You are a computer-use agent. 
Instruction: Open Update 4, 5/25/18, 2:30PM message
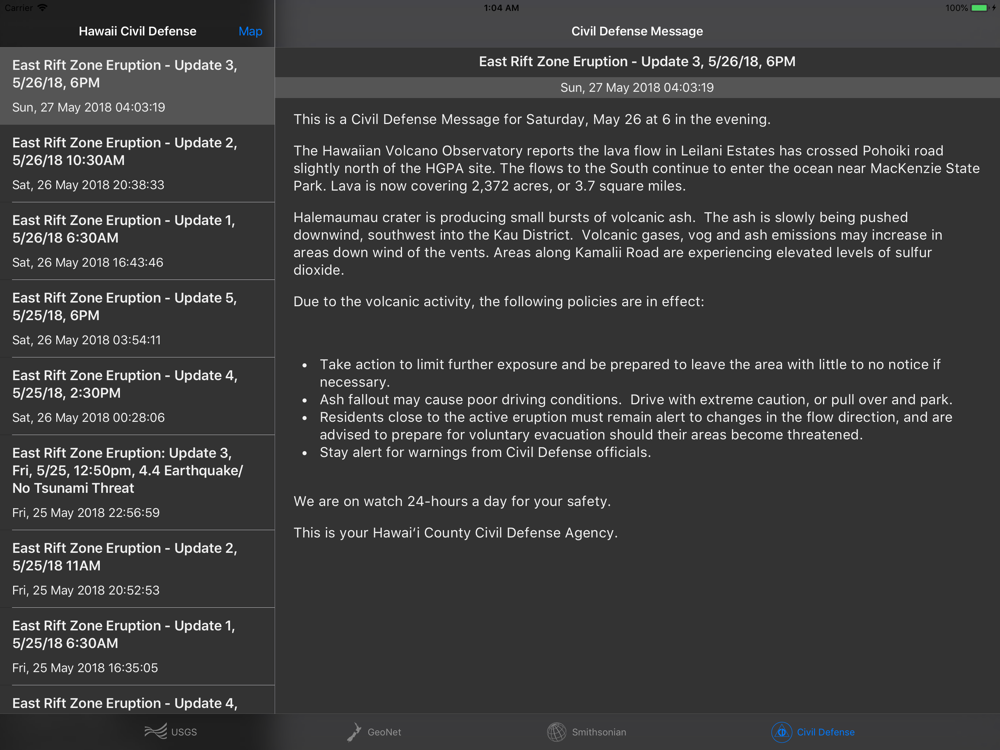pos(137,397)
